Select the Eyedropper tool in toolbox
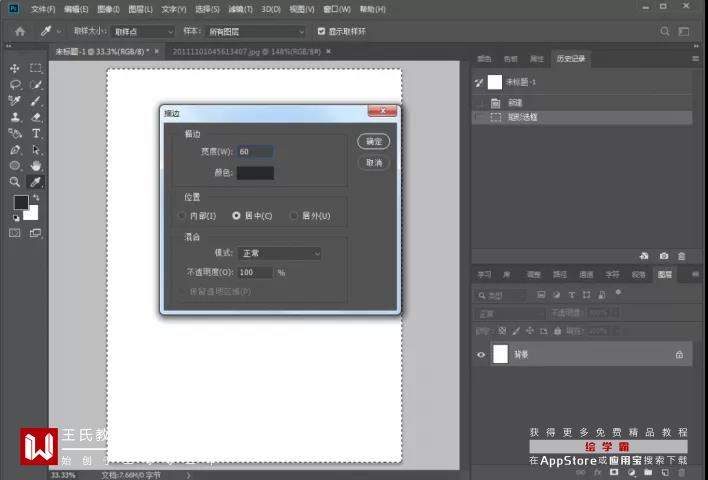 [36, 182]
